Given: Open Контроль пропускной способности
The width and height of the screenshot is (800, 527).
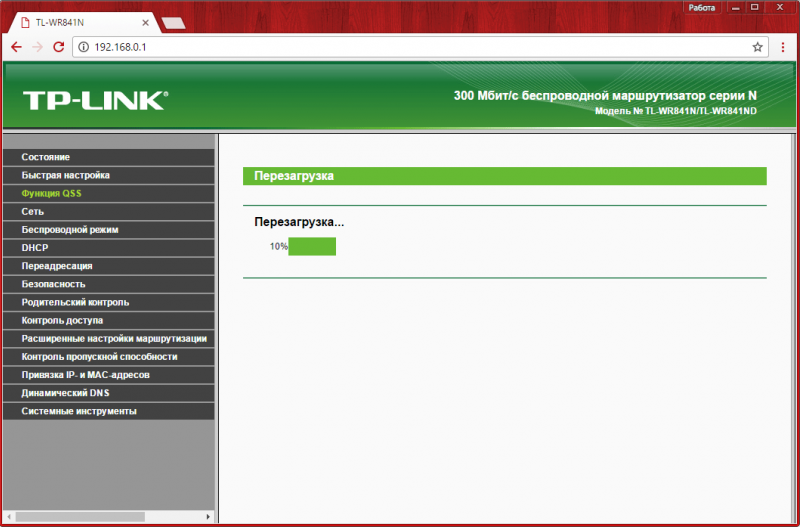Looking at the screenshot, I should pos(109,357).
